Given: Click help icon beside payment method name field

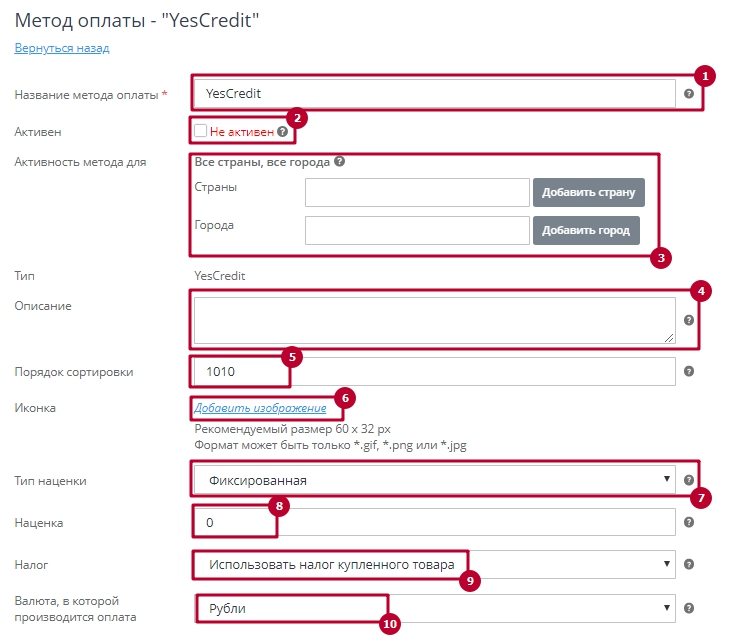Looking at the screenshot, I should click(x=688, y=94).
